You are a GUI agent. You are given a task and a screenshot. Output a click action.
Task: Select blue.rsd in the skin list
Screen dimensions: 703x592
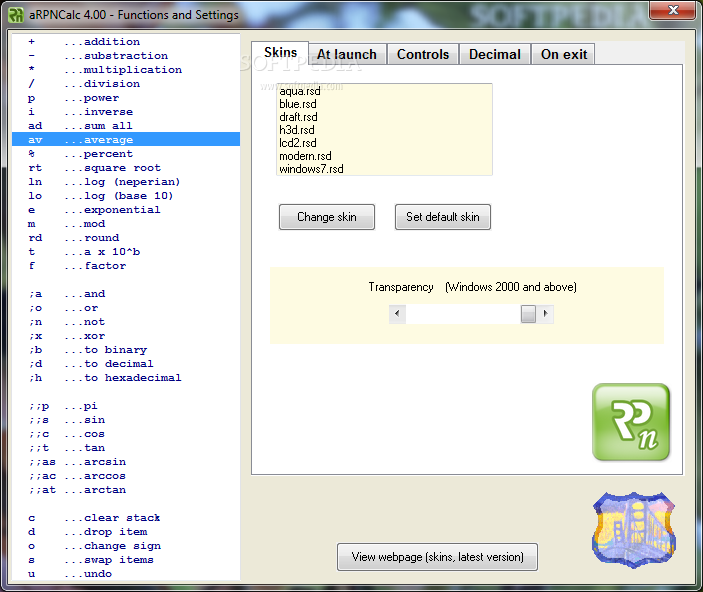point(384,104)
